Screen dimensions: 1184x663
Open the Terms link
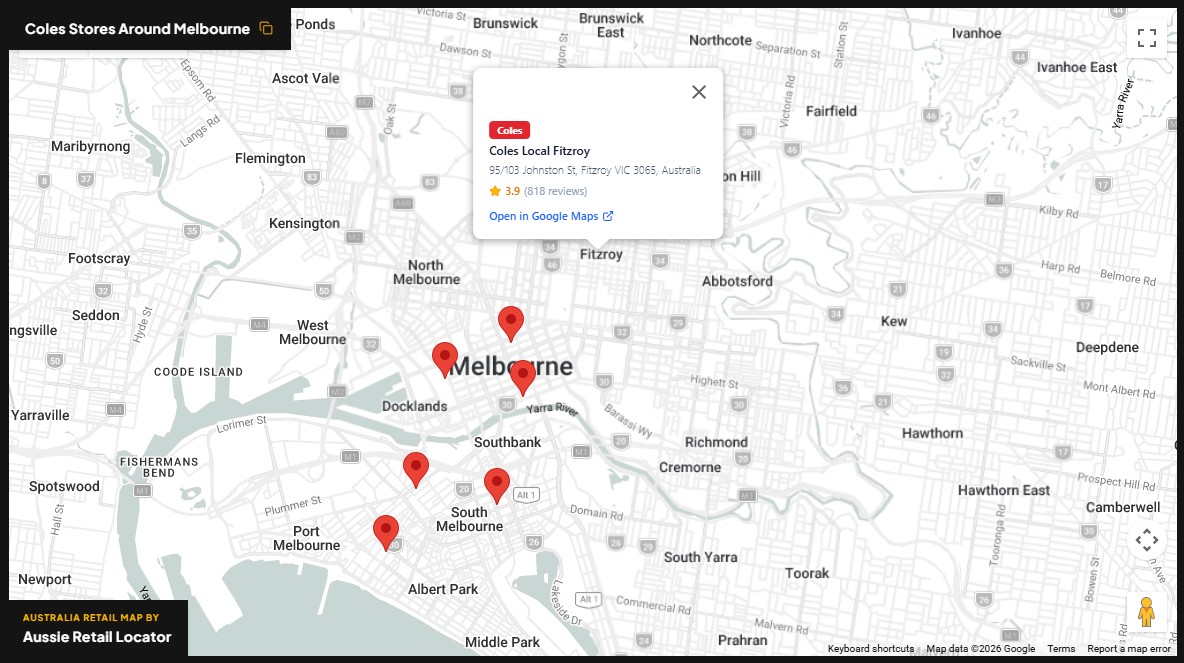pos(1061,649)
